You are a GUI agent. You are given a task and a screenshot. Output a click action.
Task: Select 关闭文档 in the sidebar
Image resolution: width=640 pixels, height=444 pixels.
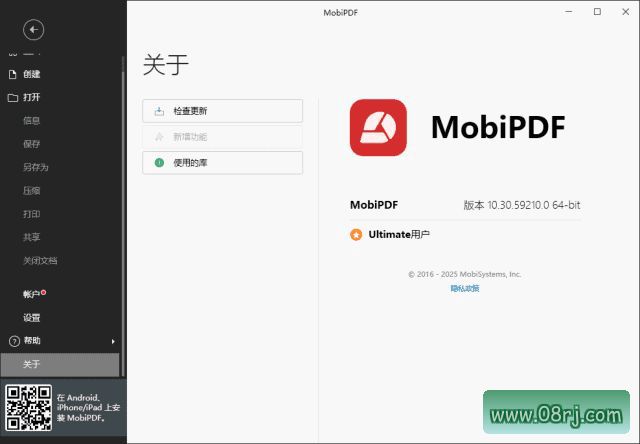[40, 260]
